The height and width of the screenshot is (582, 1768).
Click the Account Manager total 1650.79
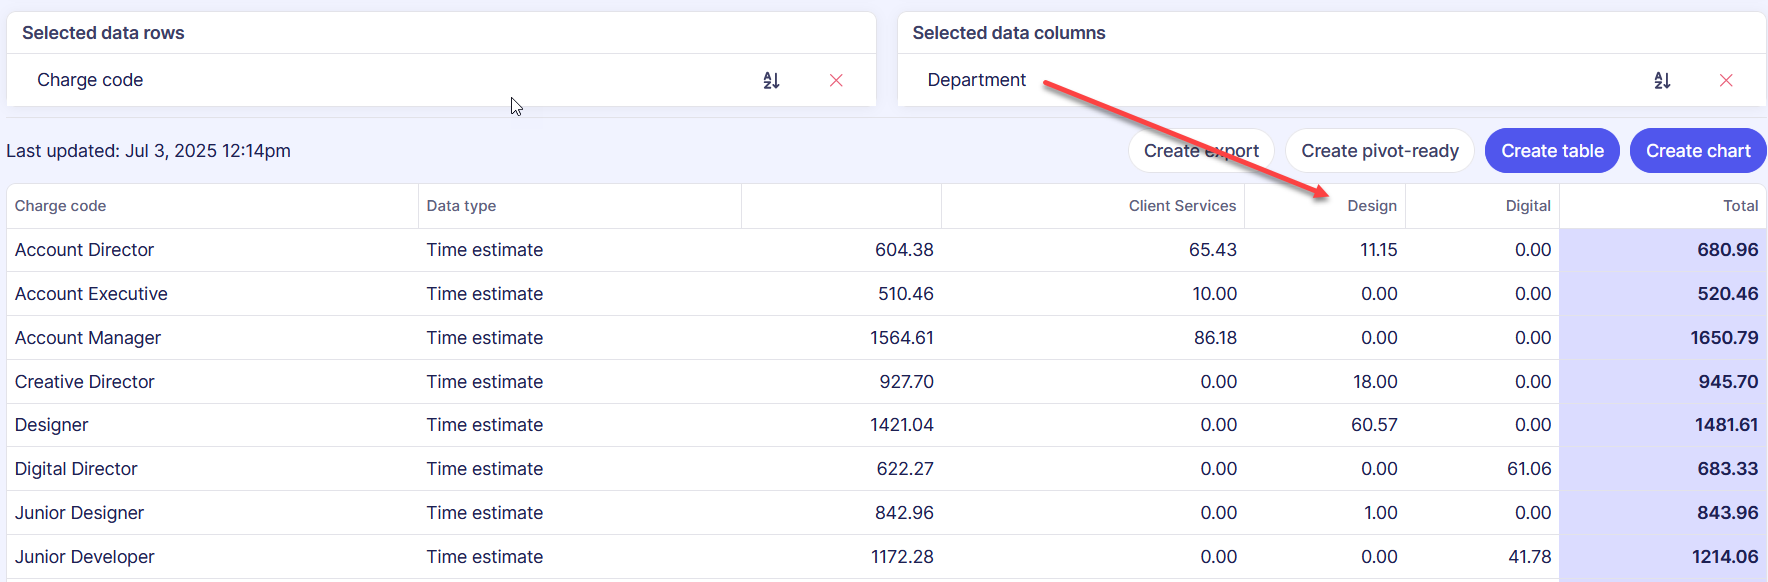[1724, 338]
